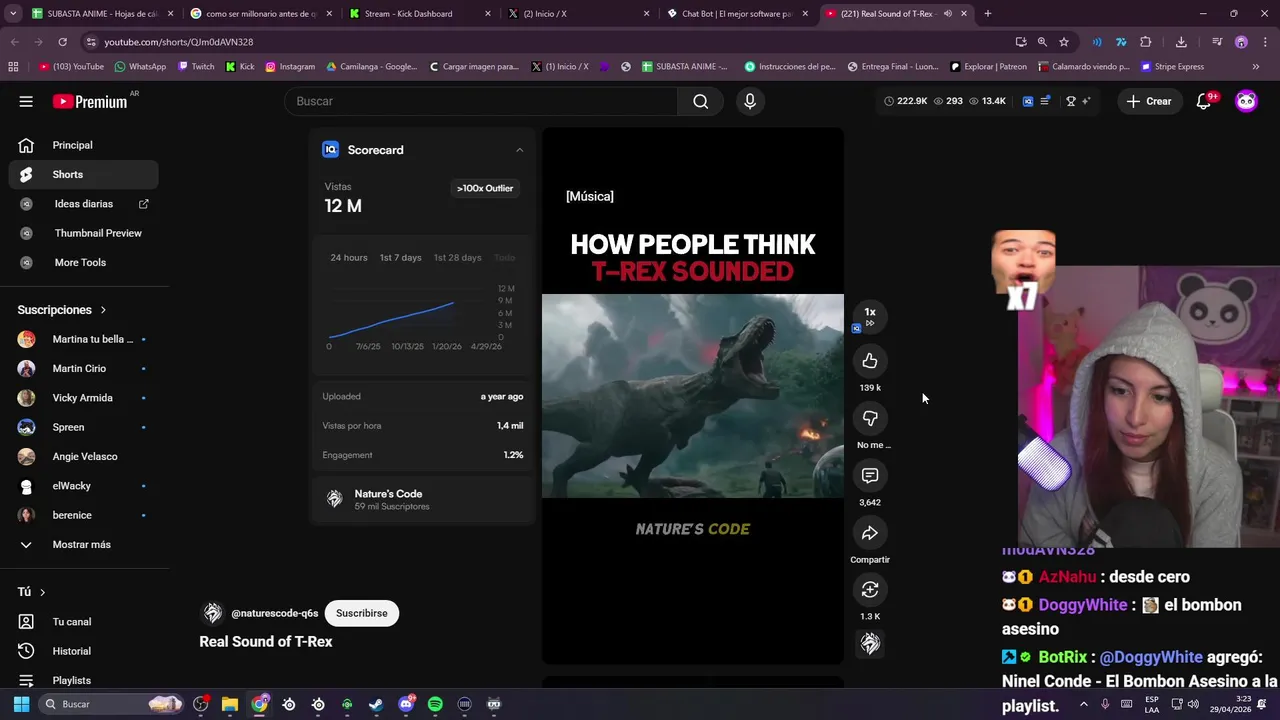Click the browser address bar URL
The width and height of the screenshot is (1280, 720).
click(x=179, y=42)
